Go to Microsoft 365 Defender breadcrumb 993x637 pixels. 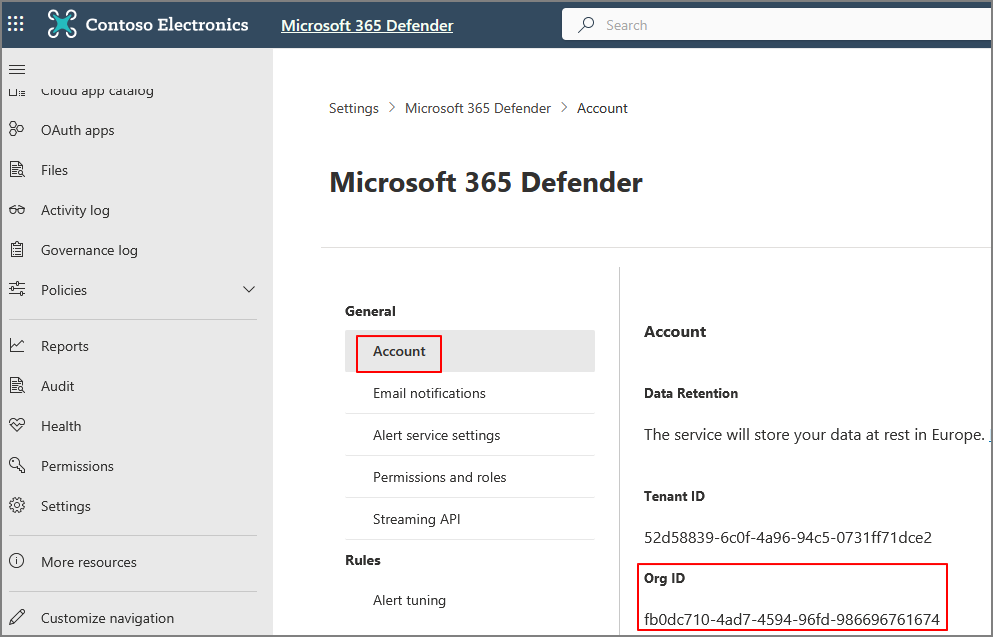click(x=478, y=108)
